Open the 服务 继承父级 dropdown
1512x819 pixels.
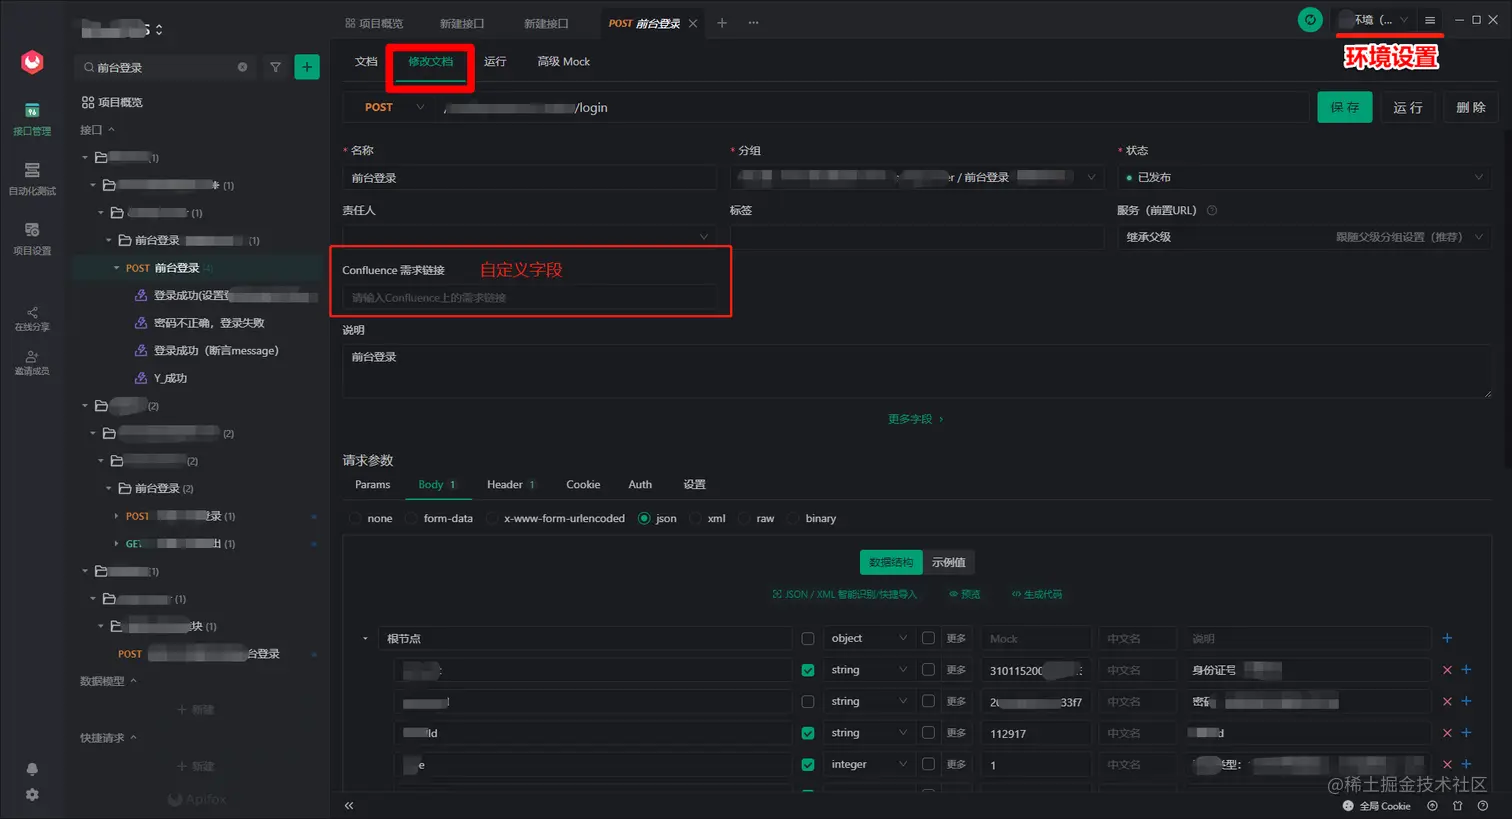[1304, 237]
